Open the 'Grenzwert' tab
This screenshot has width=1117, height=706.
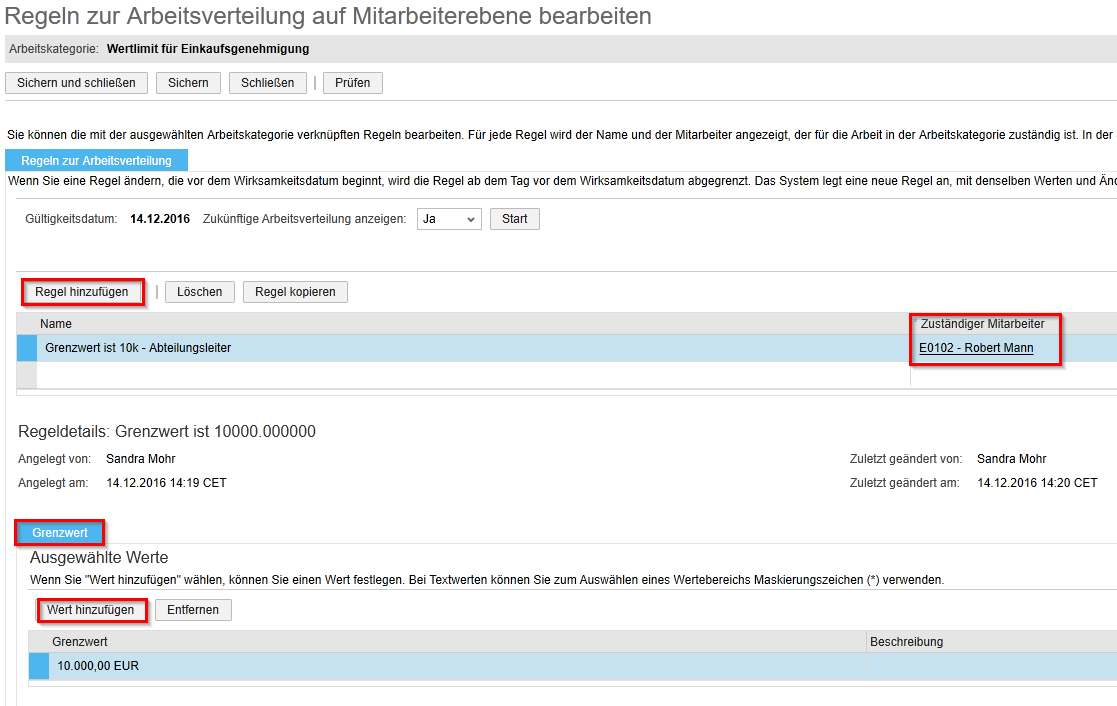[x=60, y=533]
